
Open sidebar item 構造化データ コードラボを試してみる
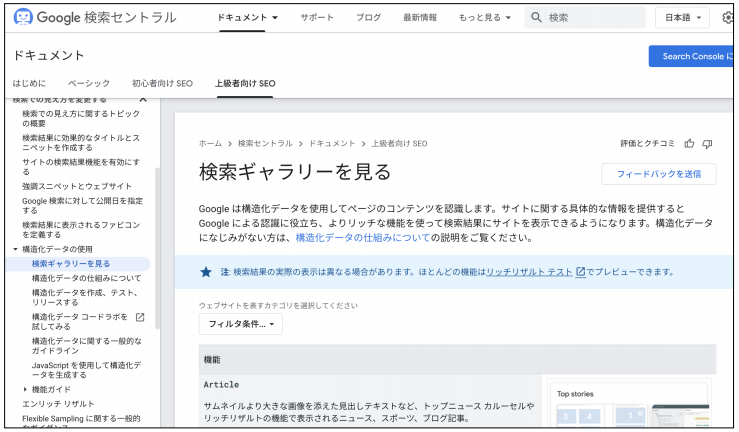(80, 322)
